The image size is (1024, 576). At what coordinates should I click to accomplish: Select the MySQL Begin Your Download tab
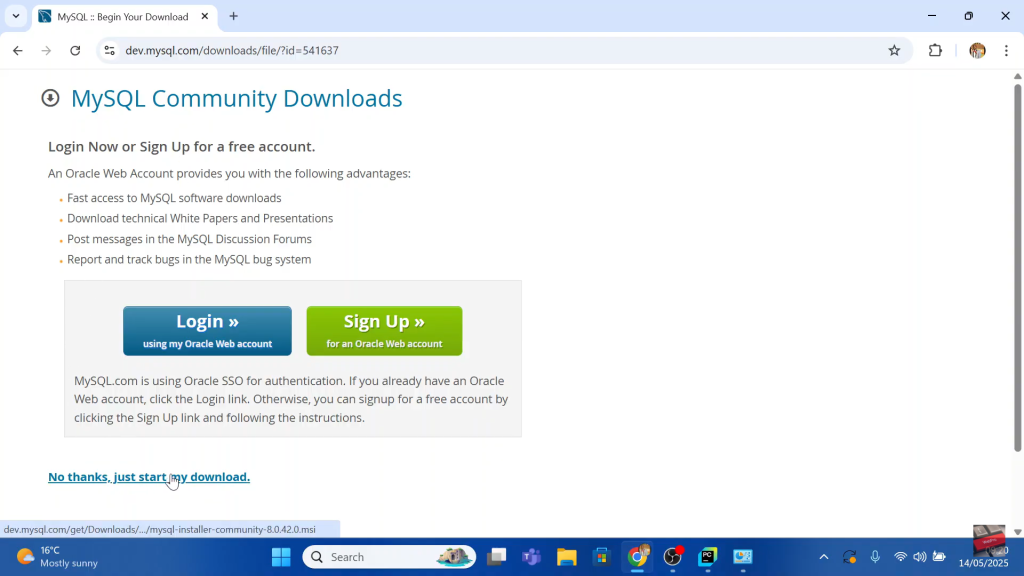(123, 17)
